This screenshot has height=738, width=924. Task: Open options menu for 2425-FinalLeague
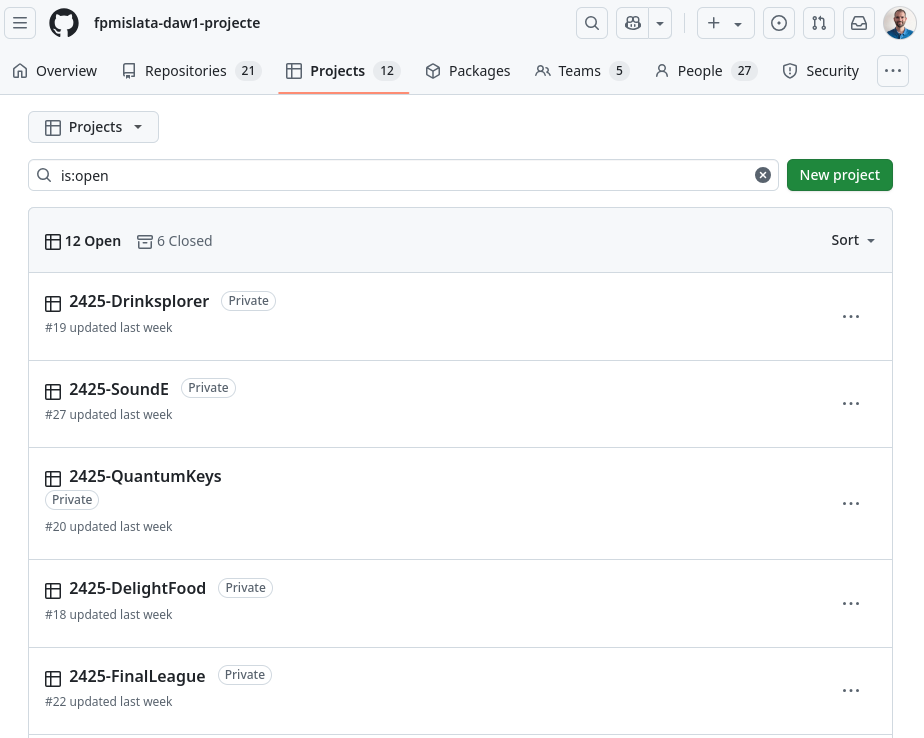pos(850,691)
